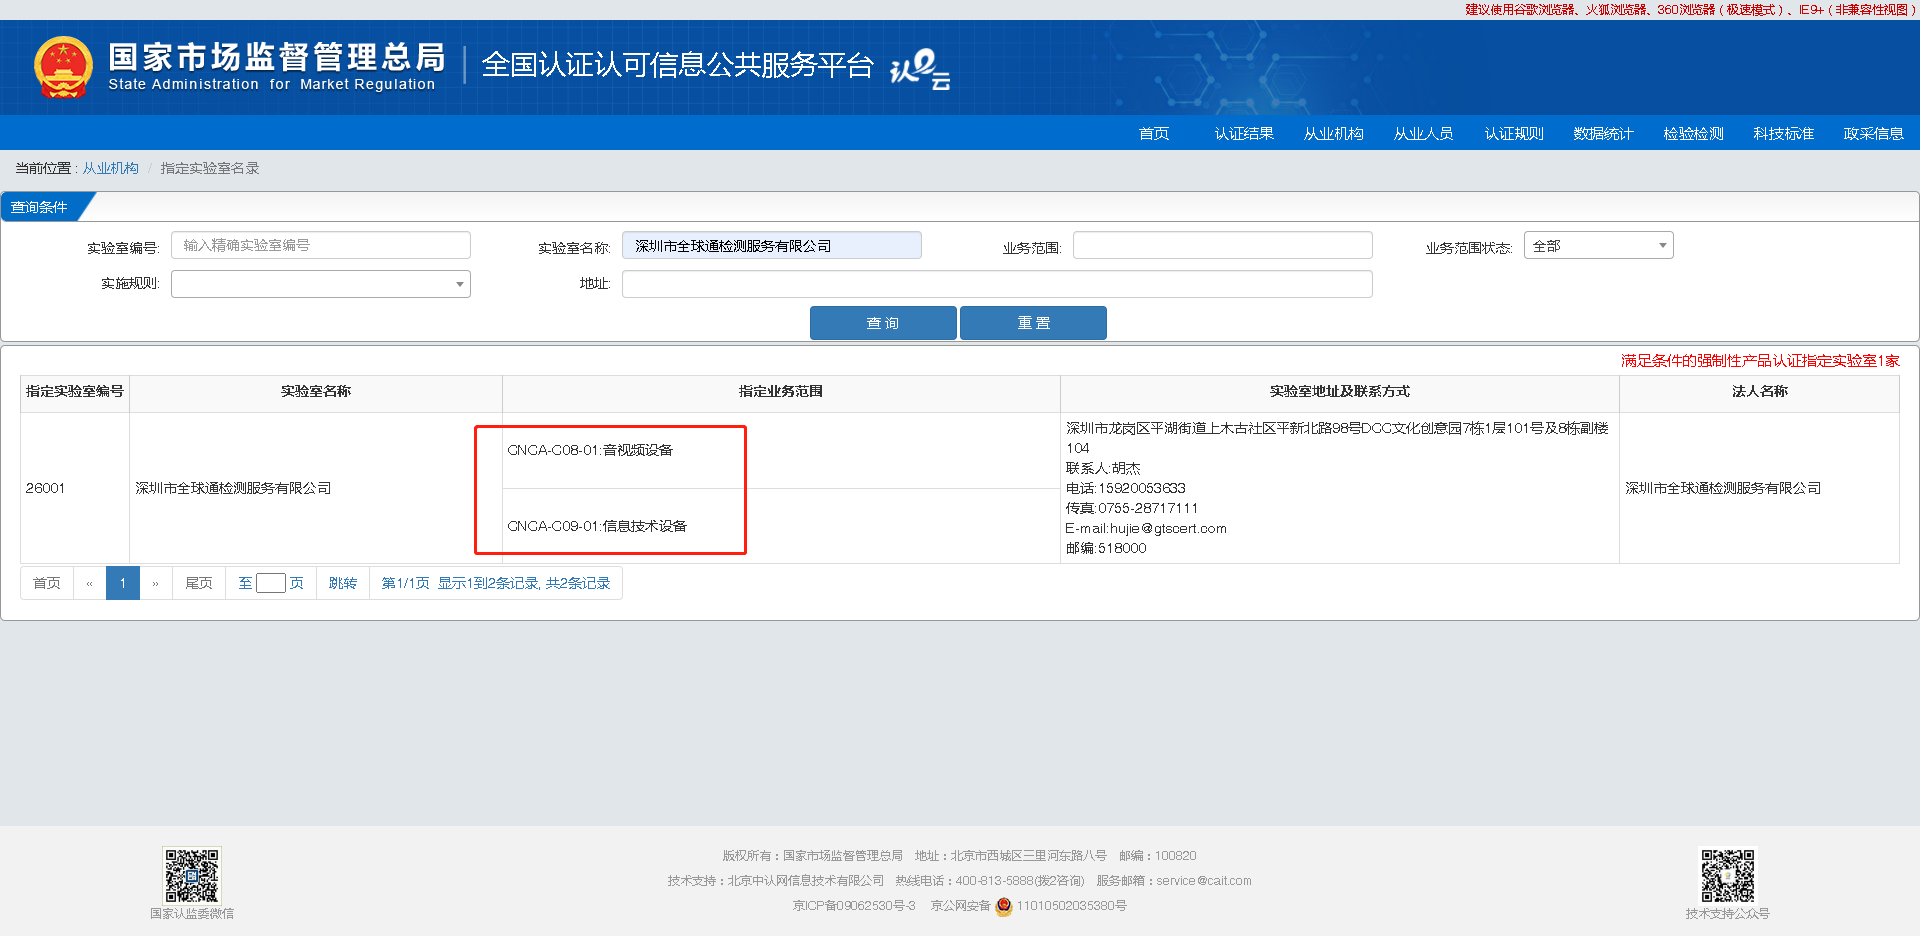Screen dimensions: 1920x936
Task: Open the 认证结果 navigation menu
Action: tap(1243, 133)
